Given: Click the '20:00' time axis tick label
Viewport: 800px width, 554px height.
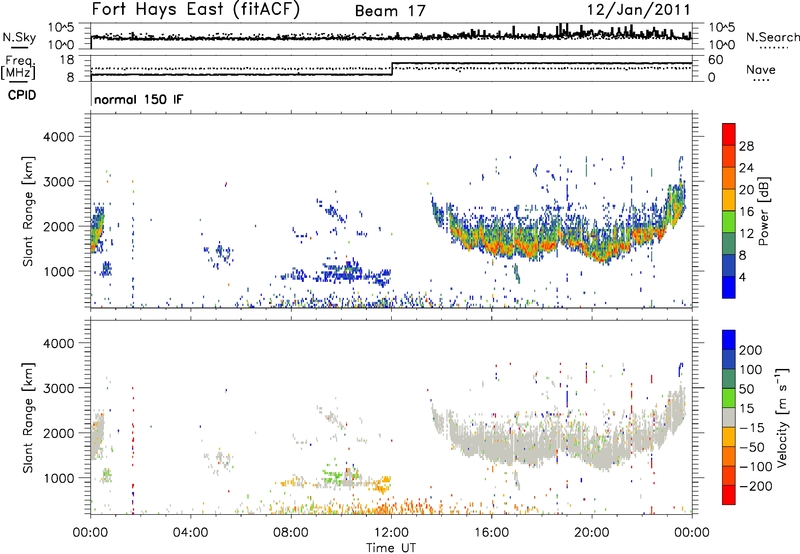Looking at the screenshot, I should coord(591,533).
